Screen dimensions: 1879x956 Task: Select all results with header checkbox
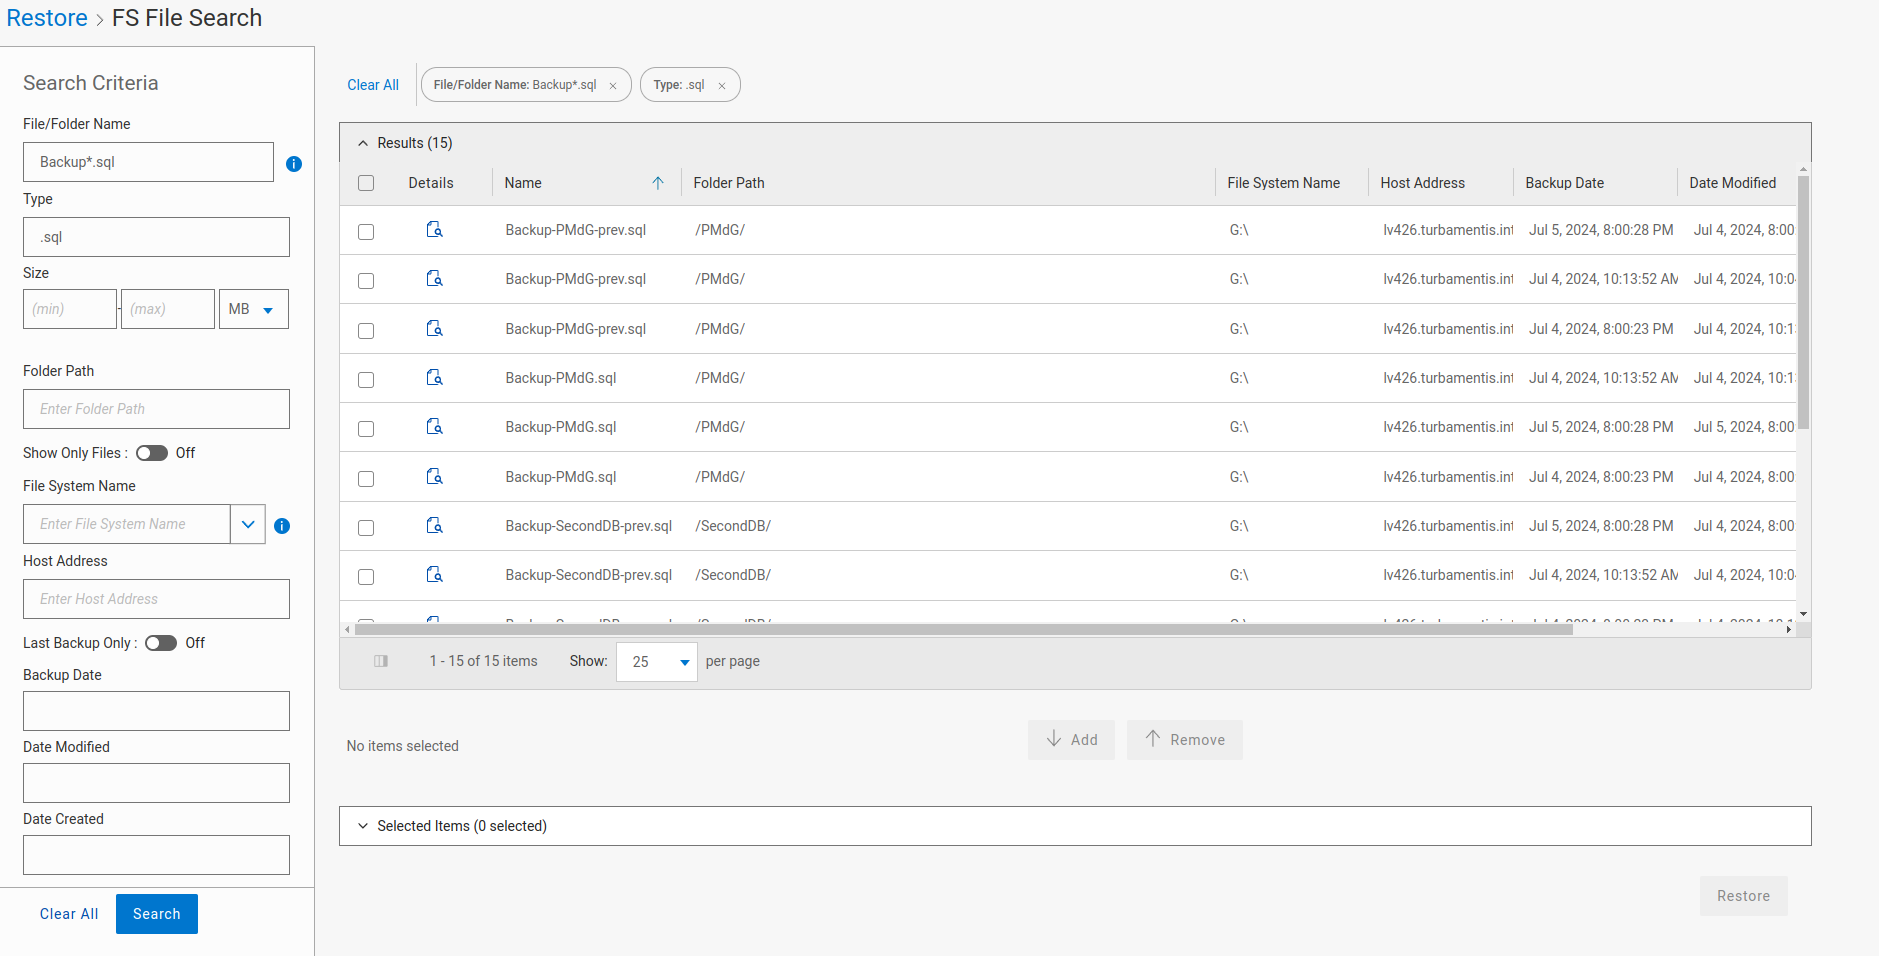tap(366, 183)
